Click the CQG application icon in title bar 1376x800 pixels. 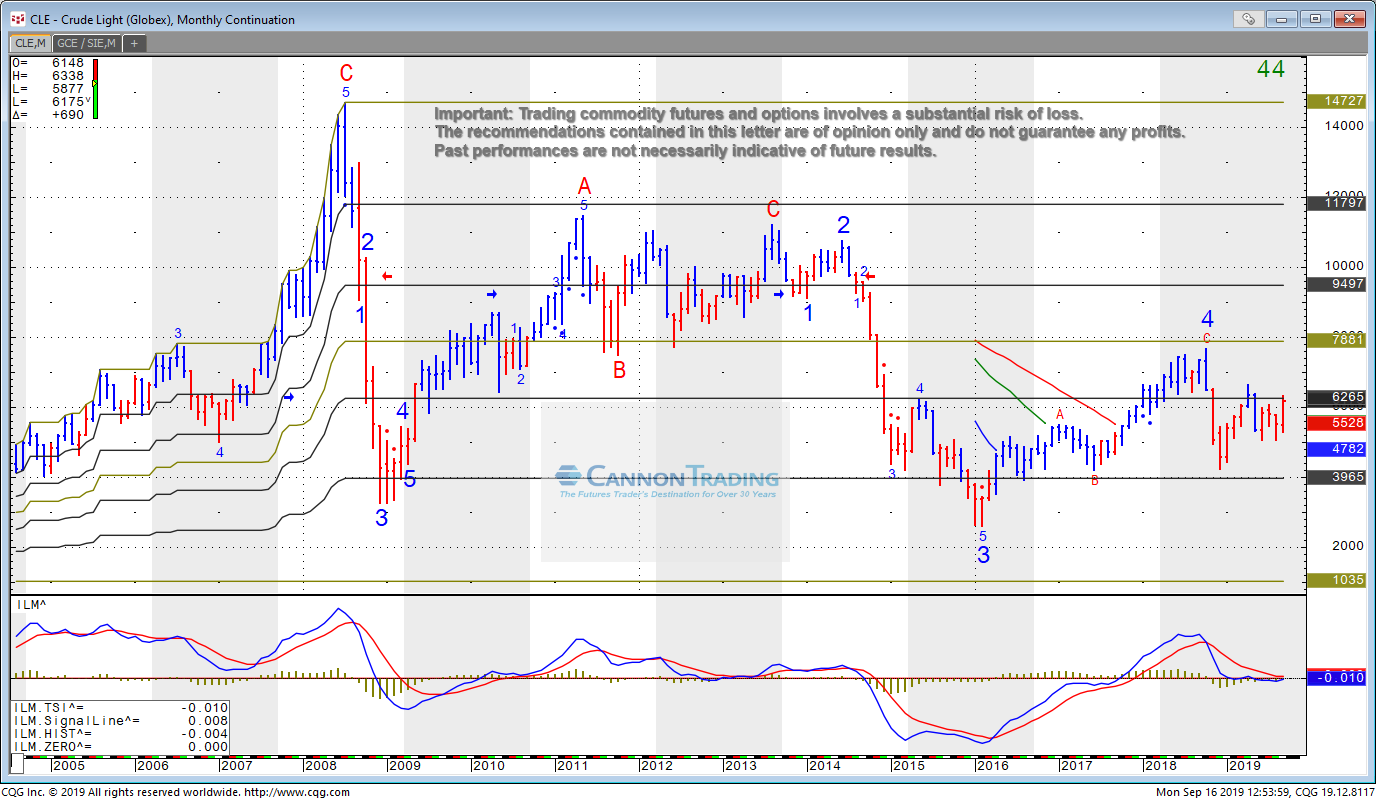(x=17, y=19)
